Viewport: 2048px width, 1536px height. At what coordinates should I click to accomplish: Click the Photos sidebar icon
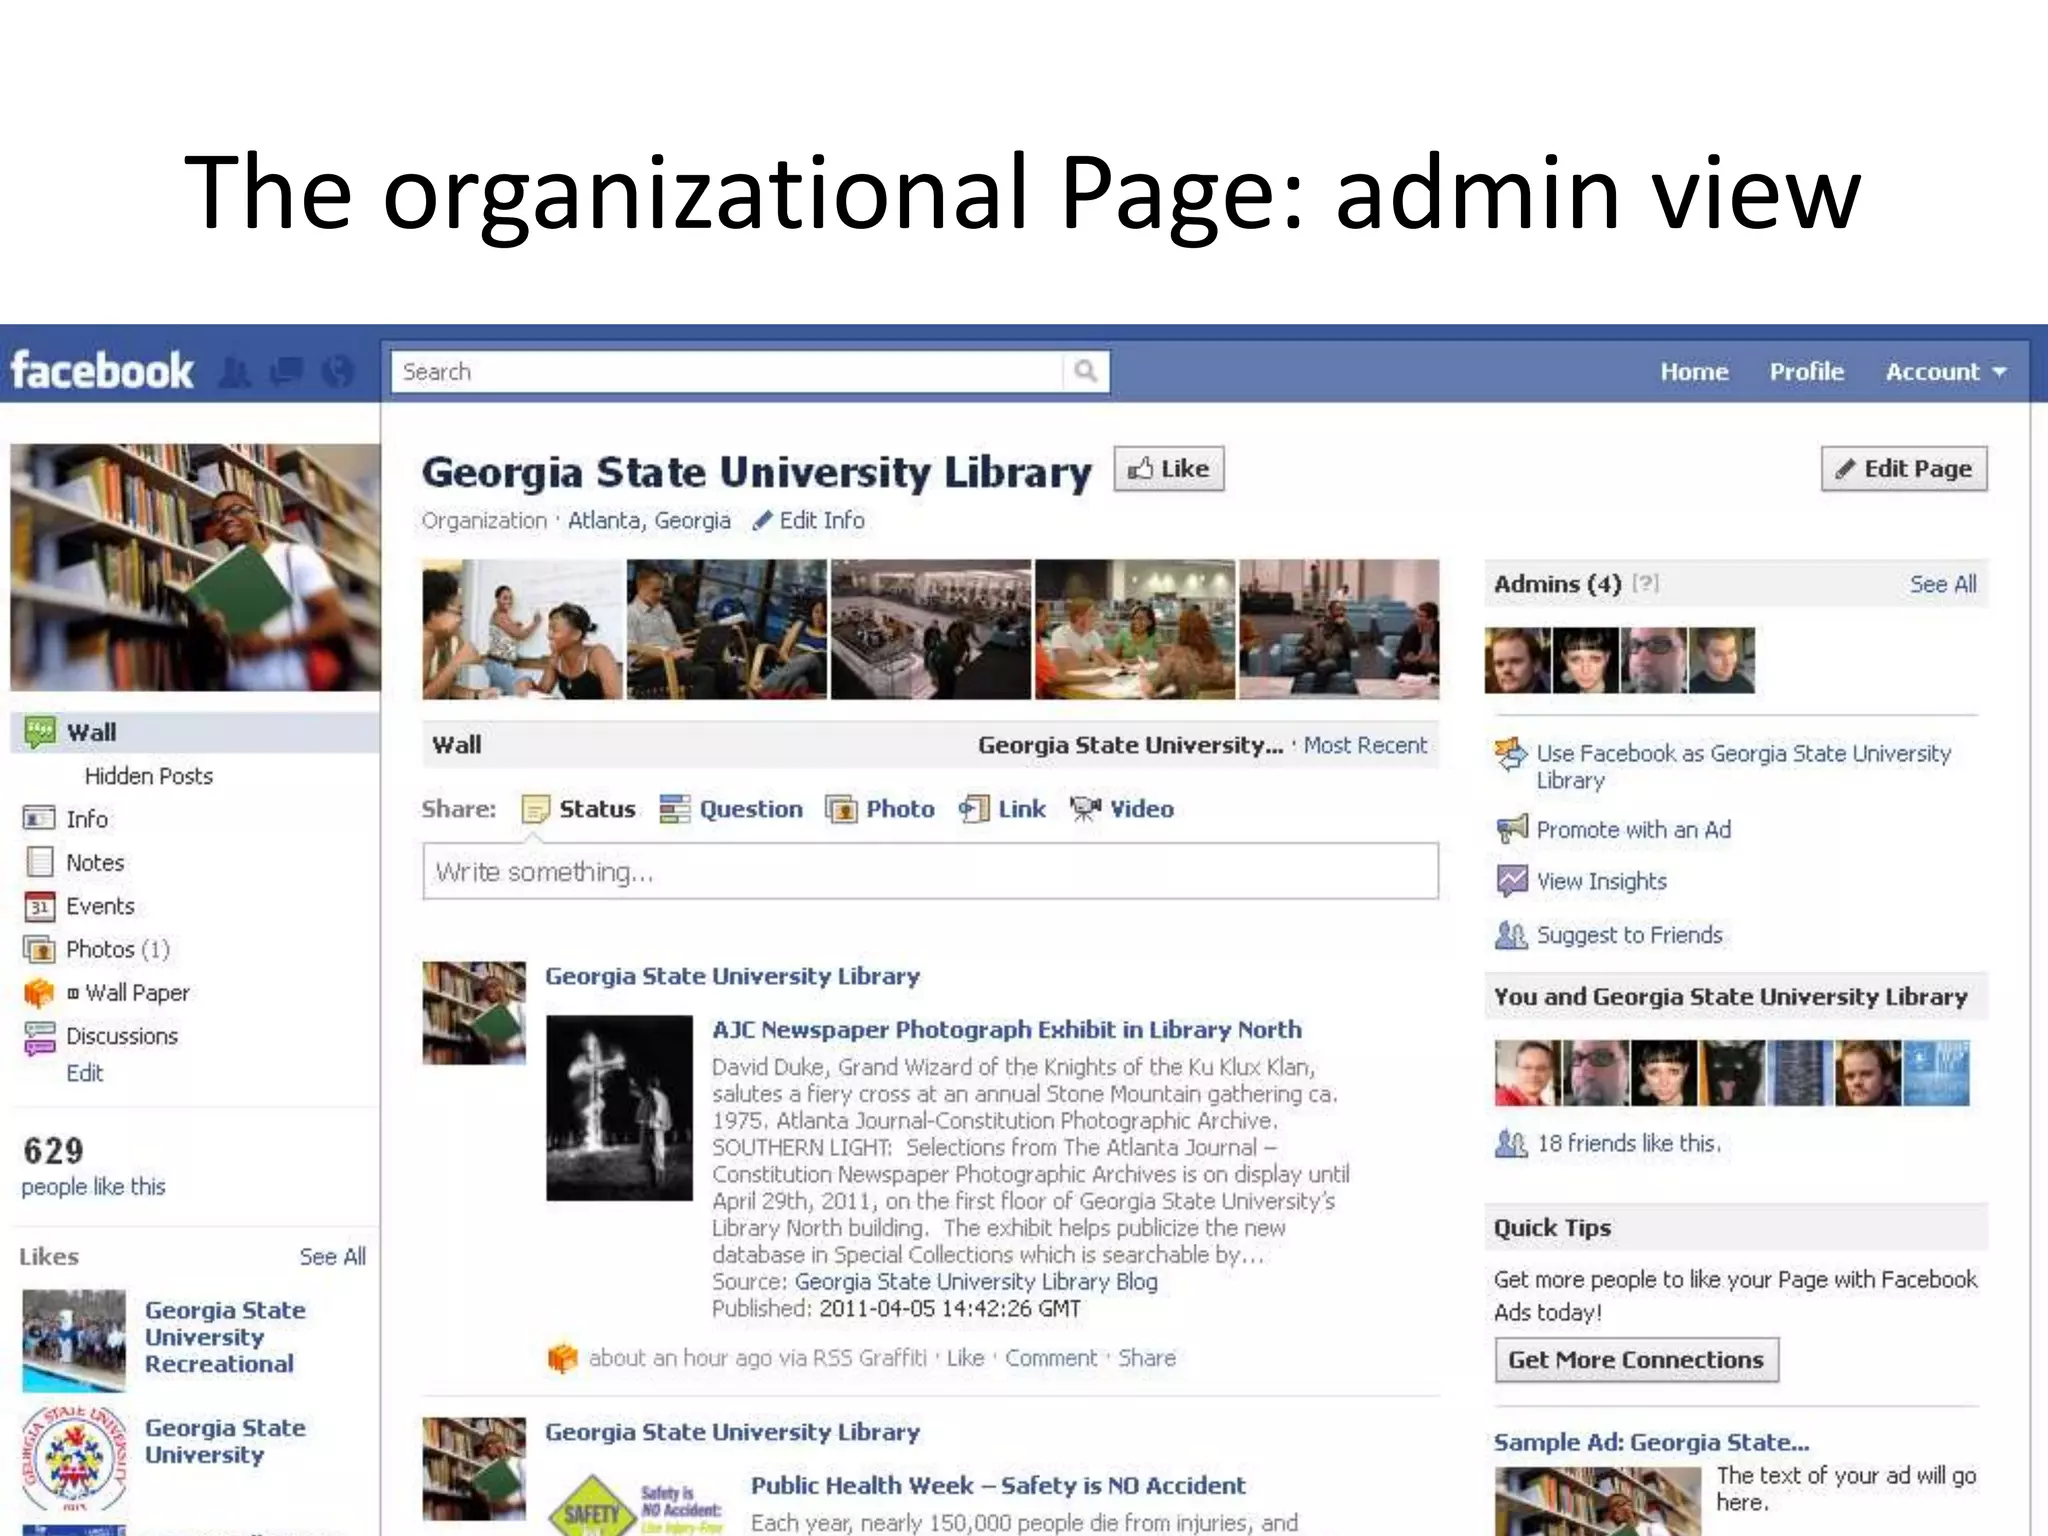39,949
